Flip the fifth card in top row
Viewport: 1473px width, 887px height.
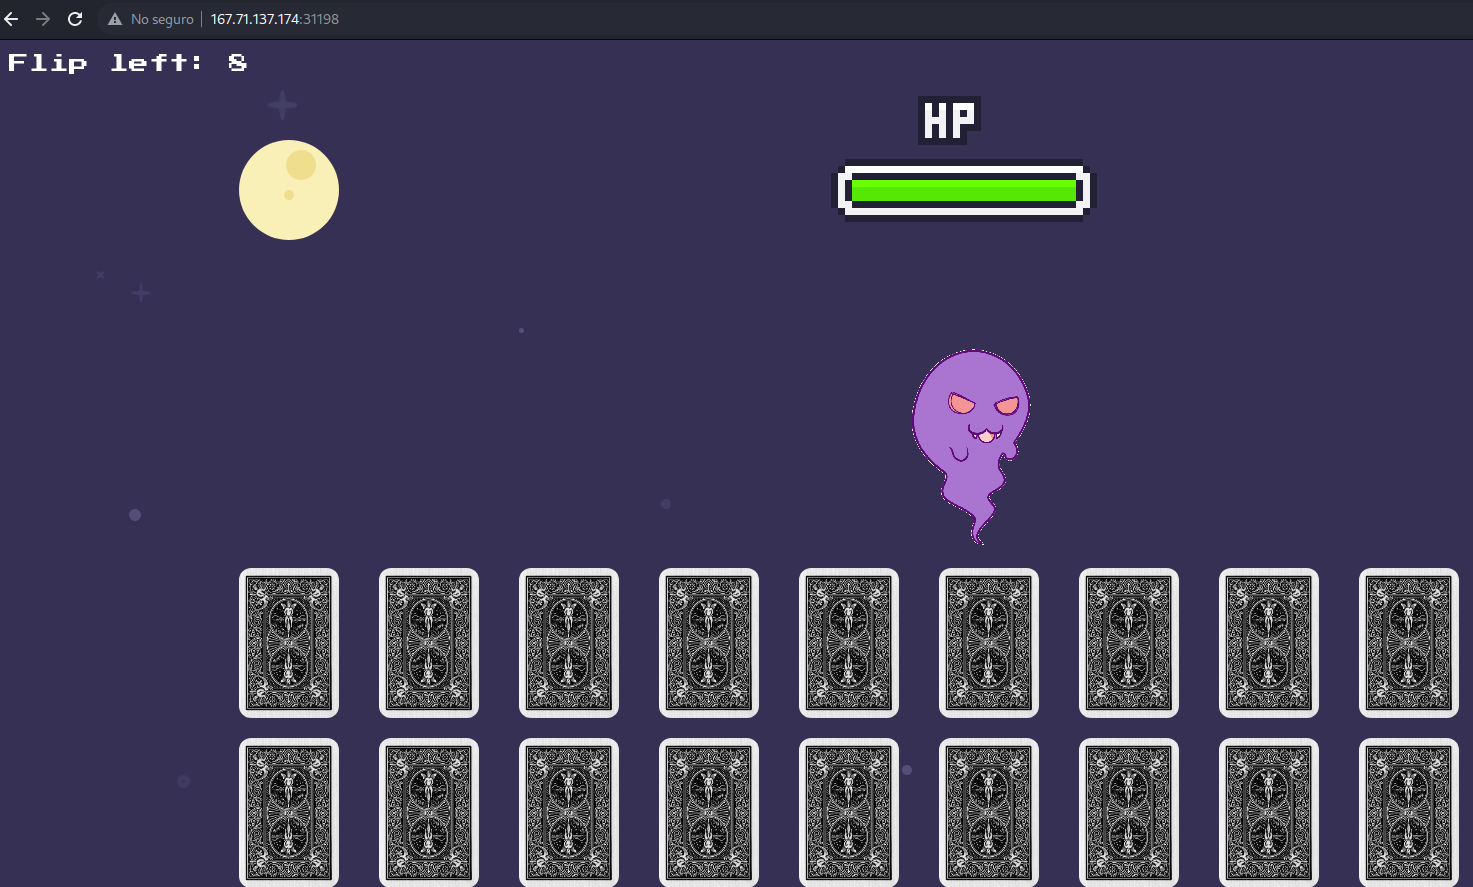(849, 643)
